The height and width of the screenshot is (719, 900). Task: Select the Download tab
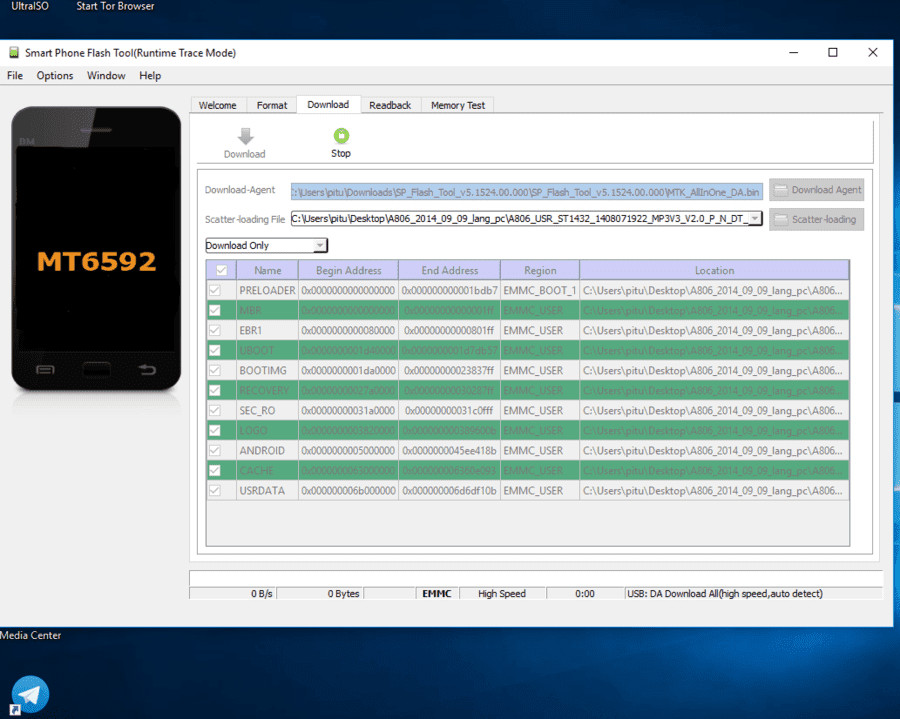pos(328,104)
